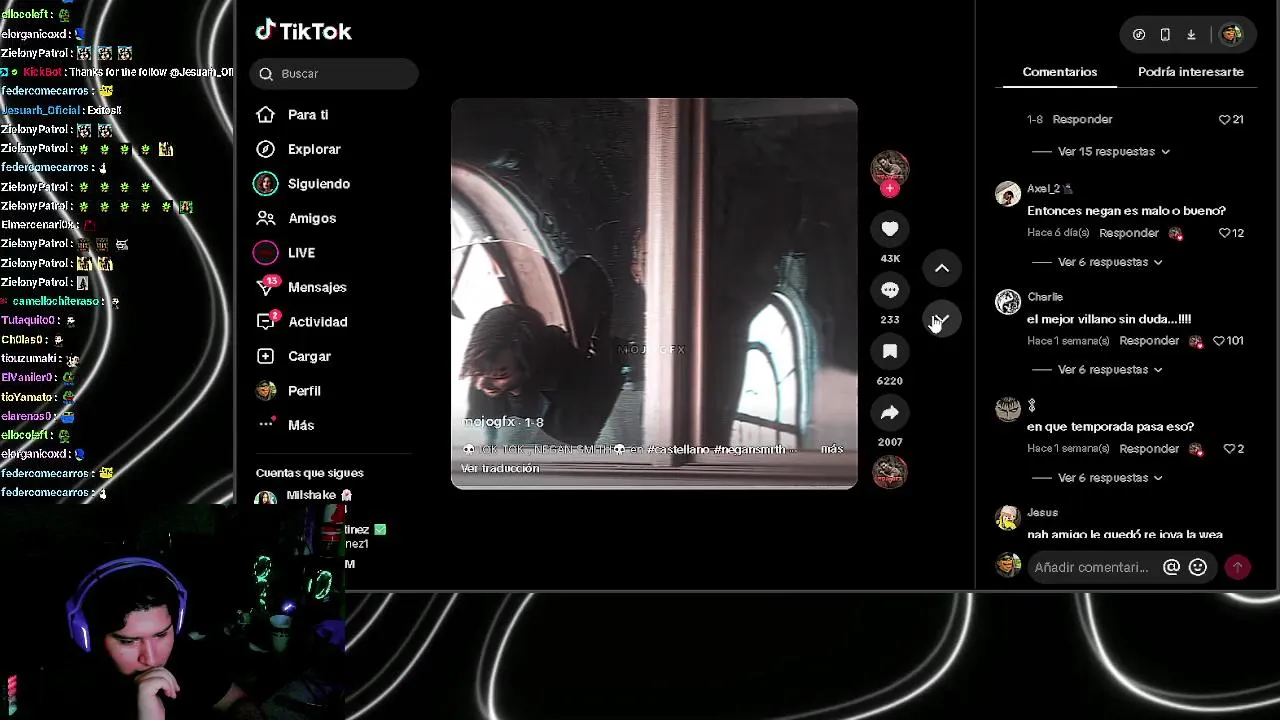Viewport: 1280px width, 720px height.
Task: Open Jesus commenter avatar
Action: (x=1008, y=518)
